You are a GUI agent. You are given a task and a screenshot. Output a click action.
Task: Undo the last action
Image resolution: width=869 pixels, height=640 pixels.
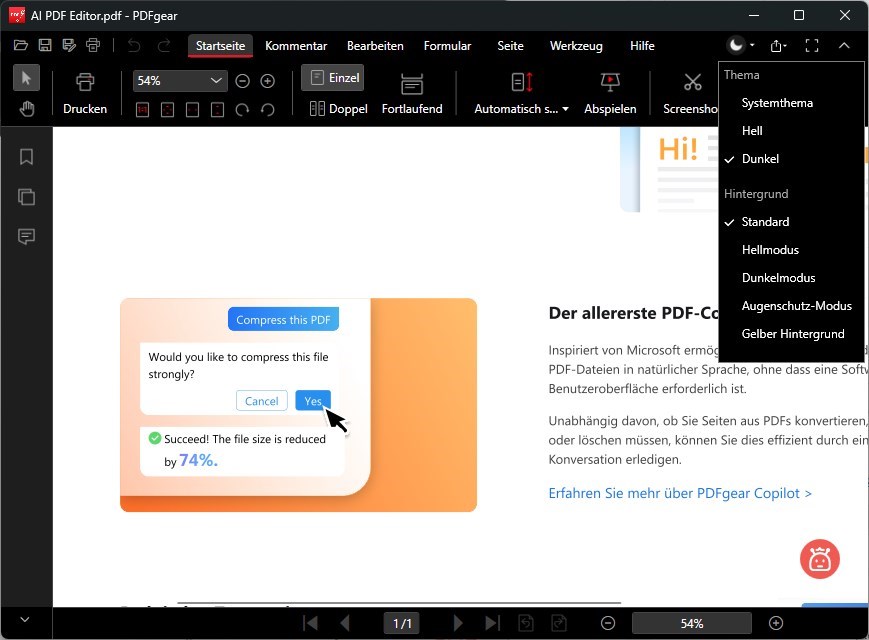pos(134,45)
